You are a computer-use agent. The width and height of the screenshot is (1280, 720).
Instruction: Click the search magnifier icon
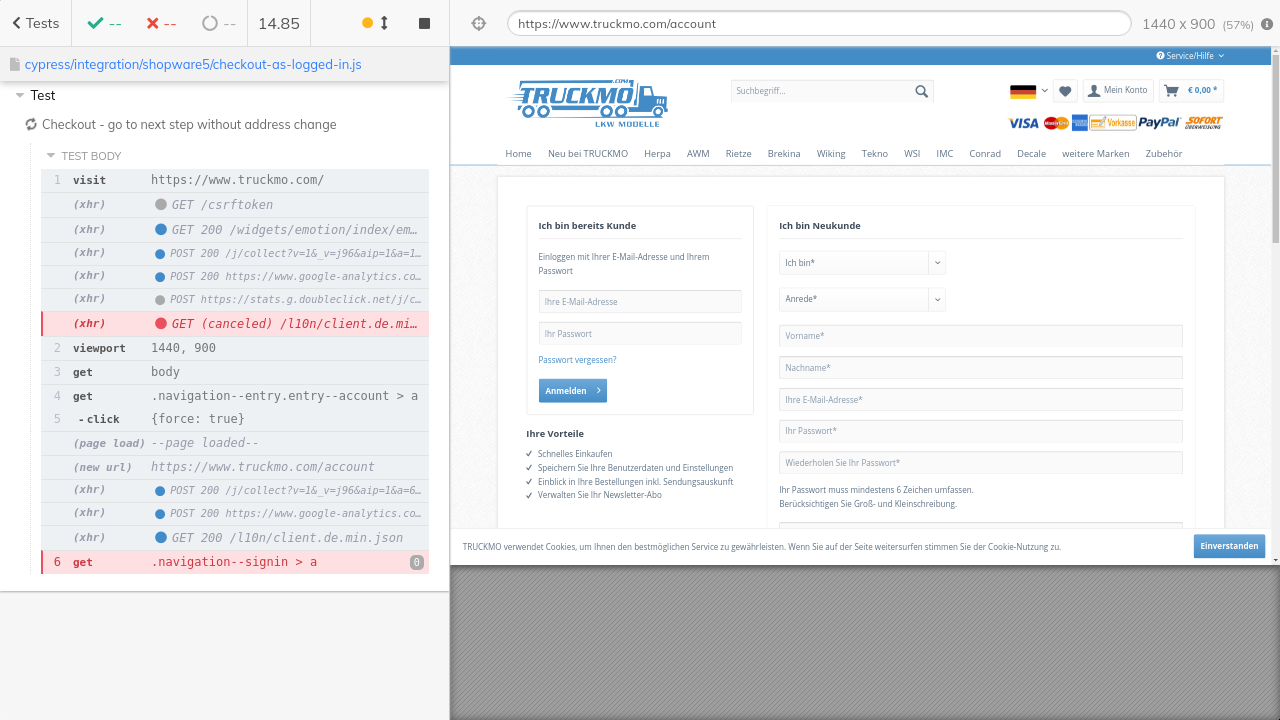pyautogui.click(x=921, y=91)
